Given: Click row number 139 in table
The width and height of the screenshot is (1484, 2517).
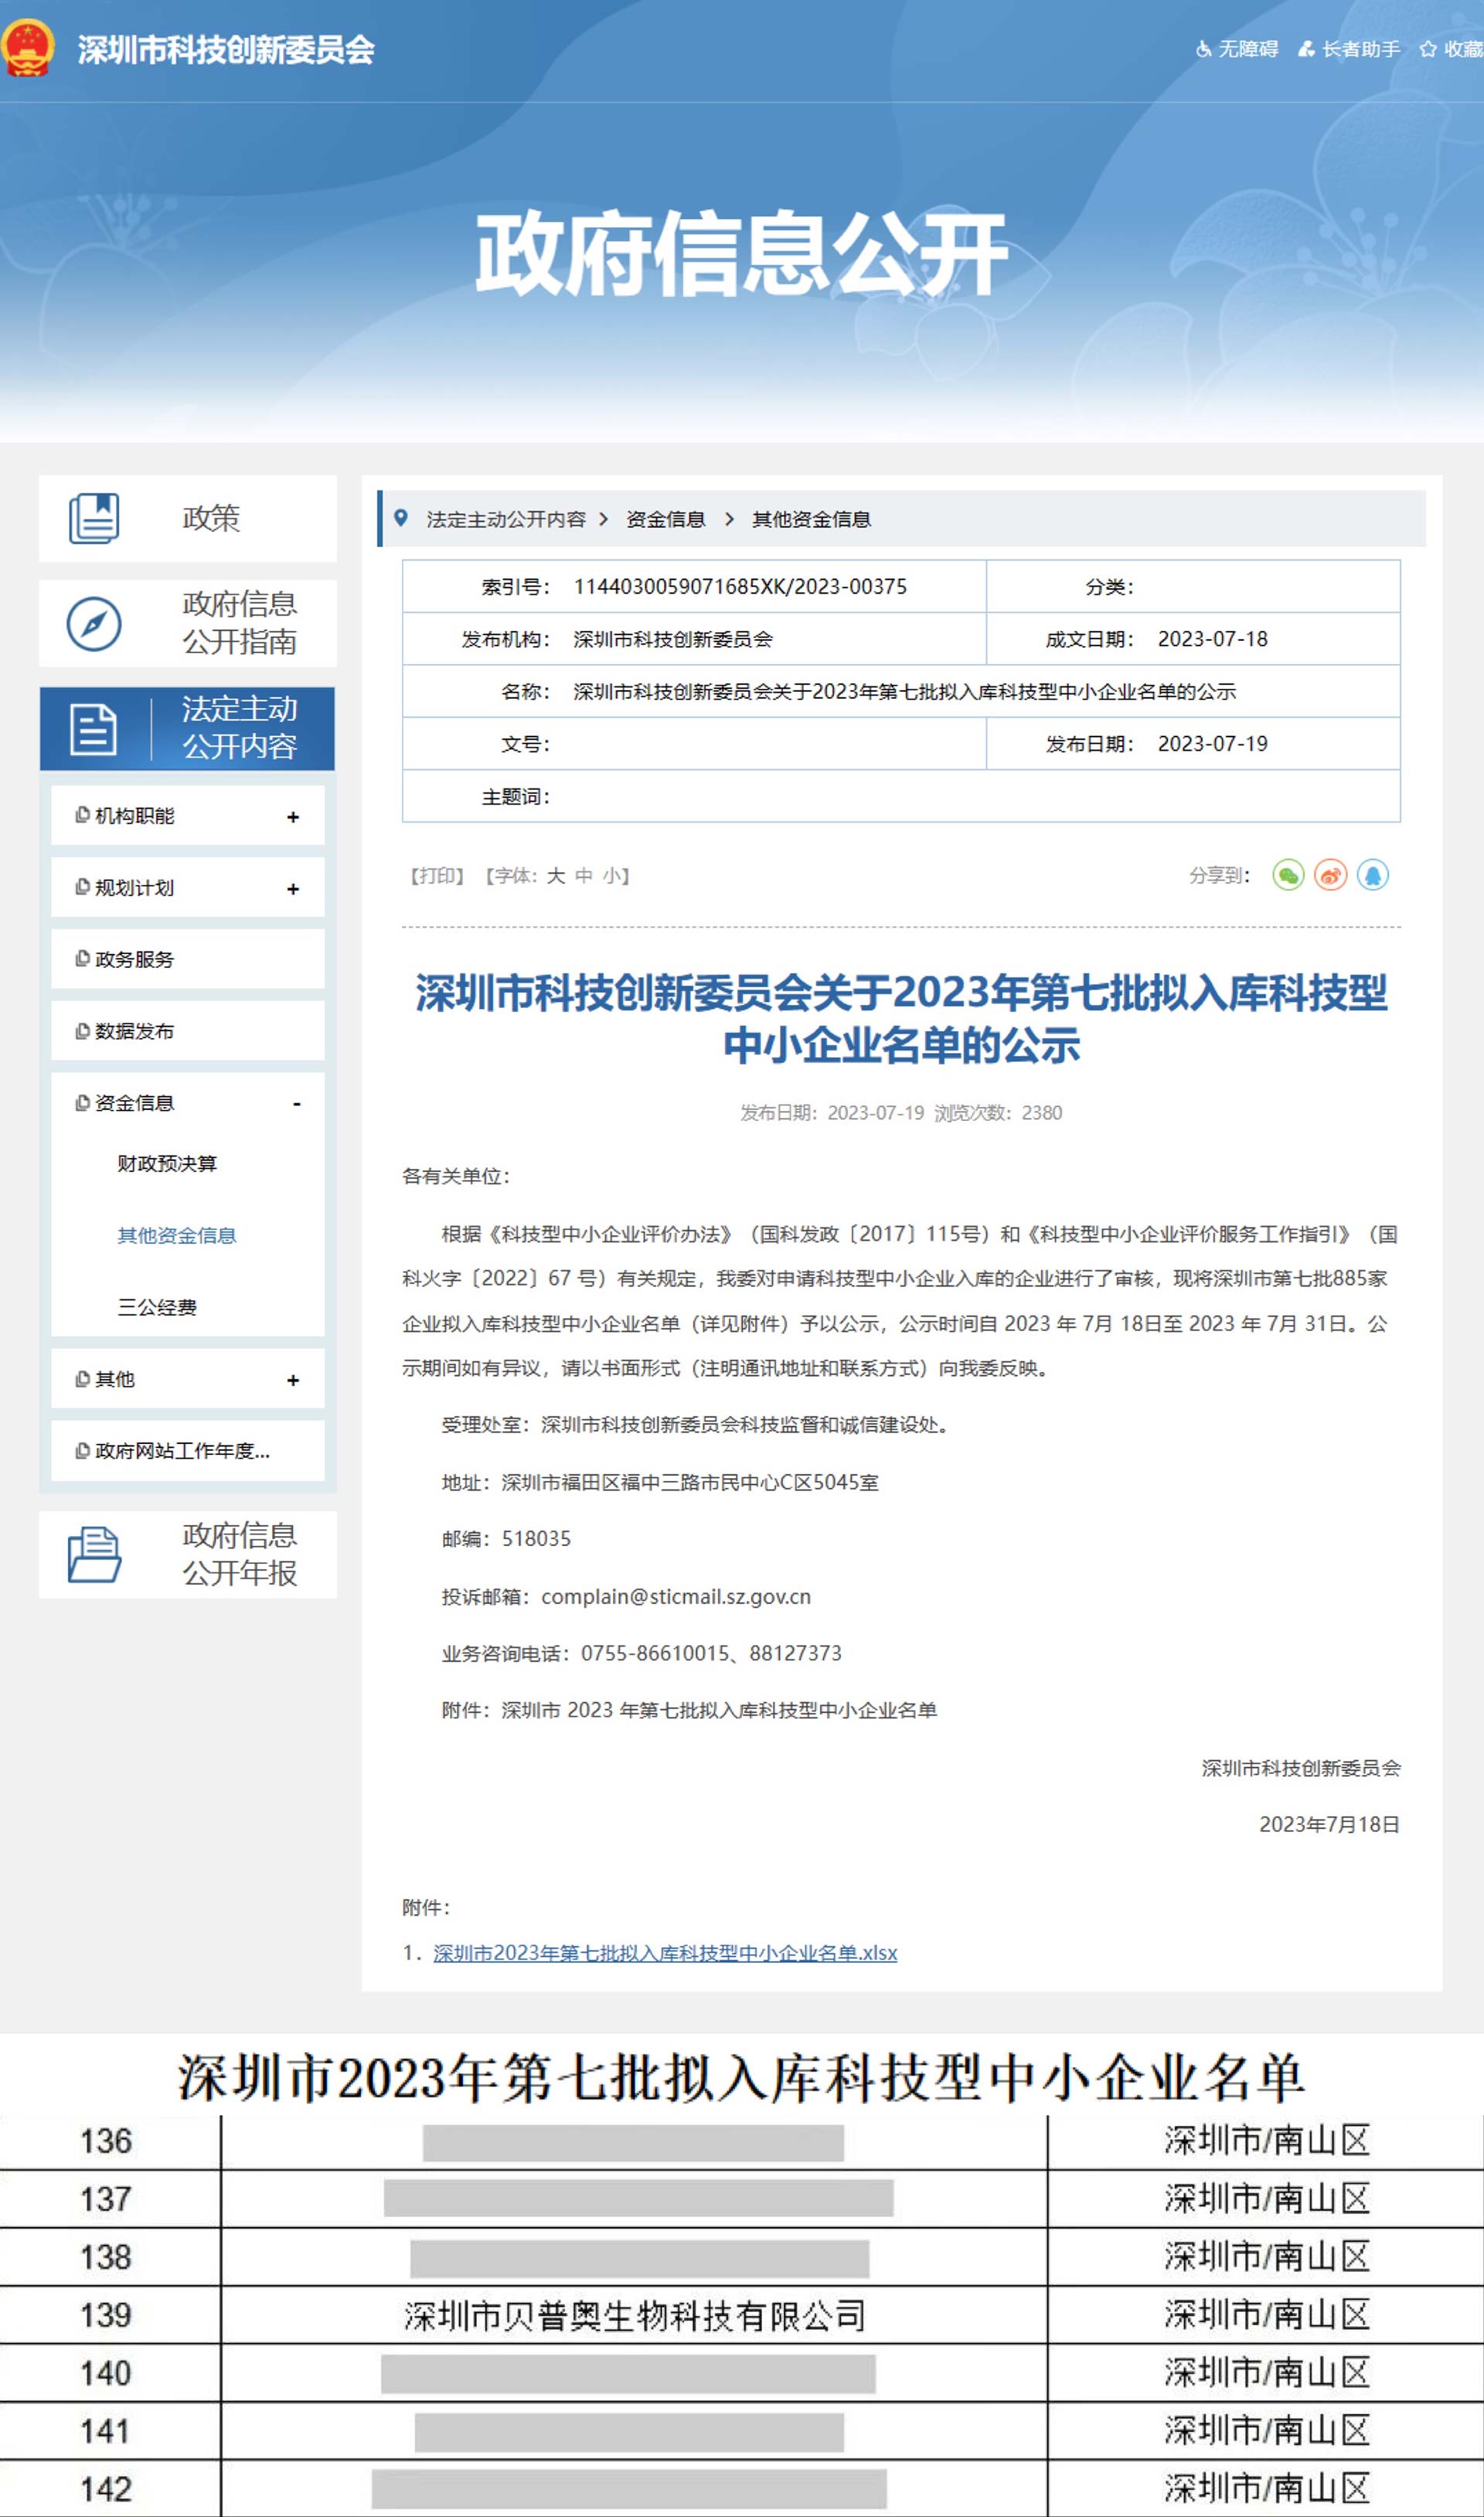Looking at the screenshot, I should coord(106,2315).
